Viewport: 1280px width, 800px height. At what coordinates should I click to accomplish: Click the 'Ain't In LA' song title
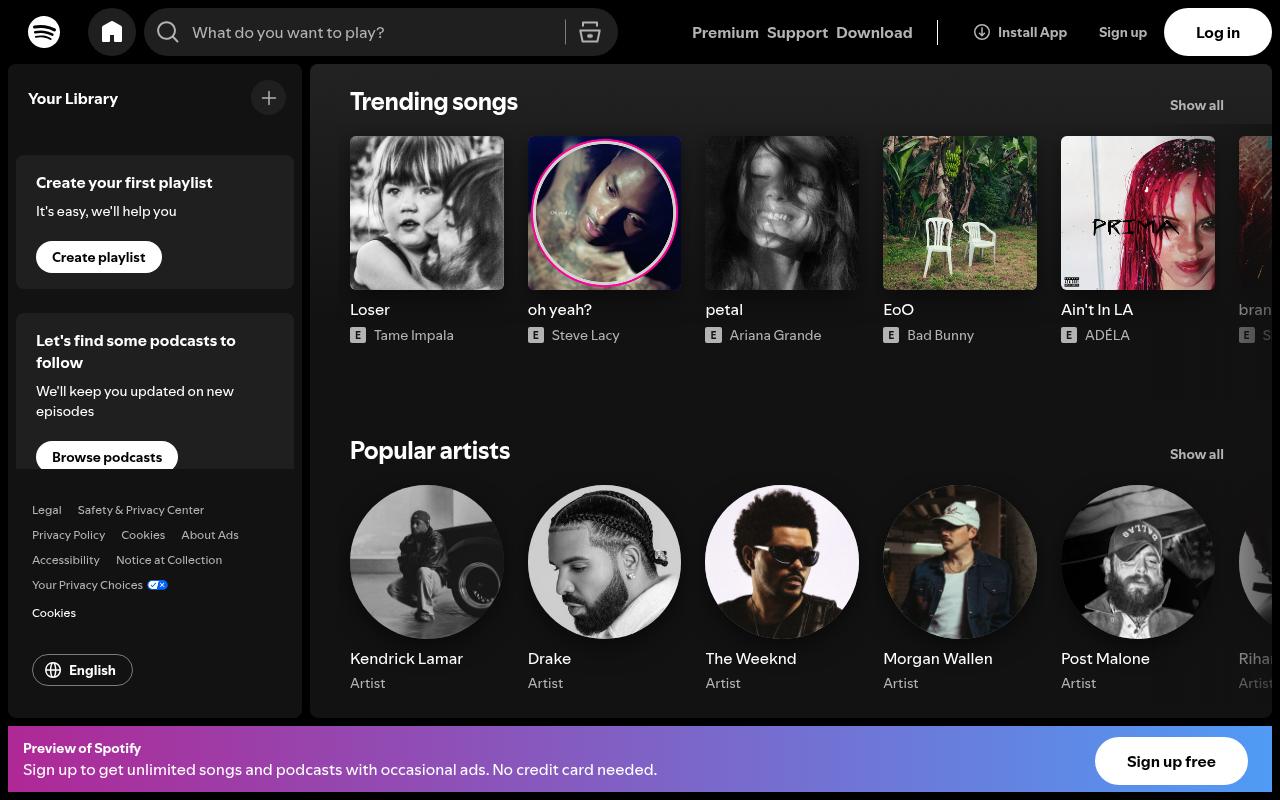click(x=1097, y=310)
